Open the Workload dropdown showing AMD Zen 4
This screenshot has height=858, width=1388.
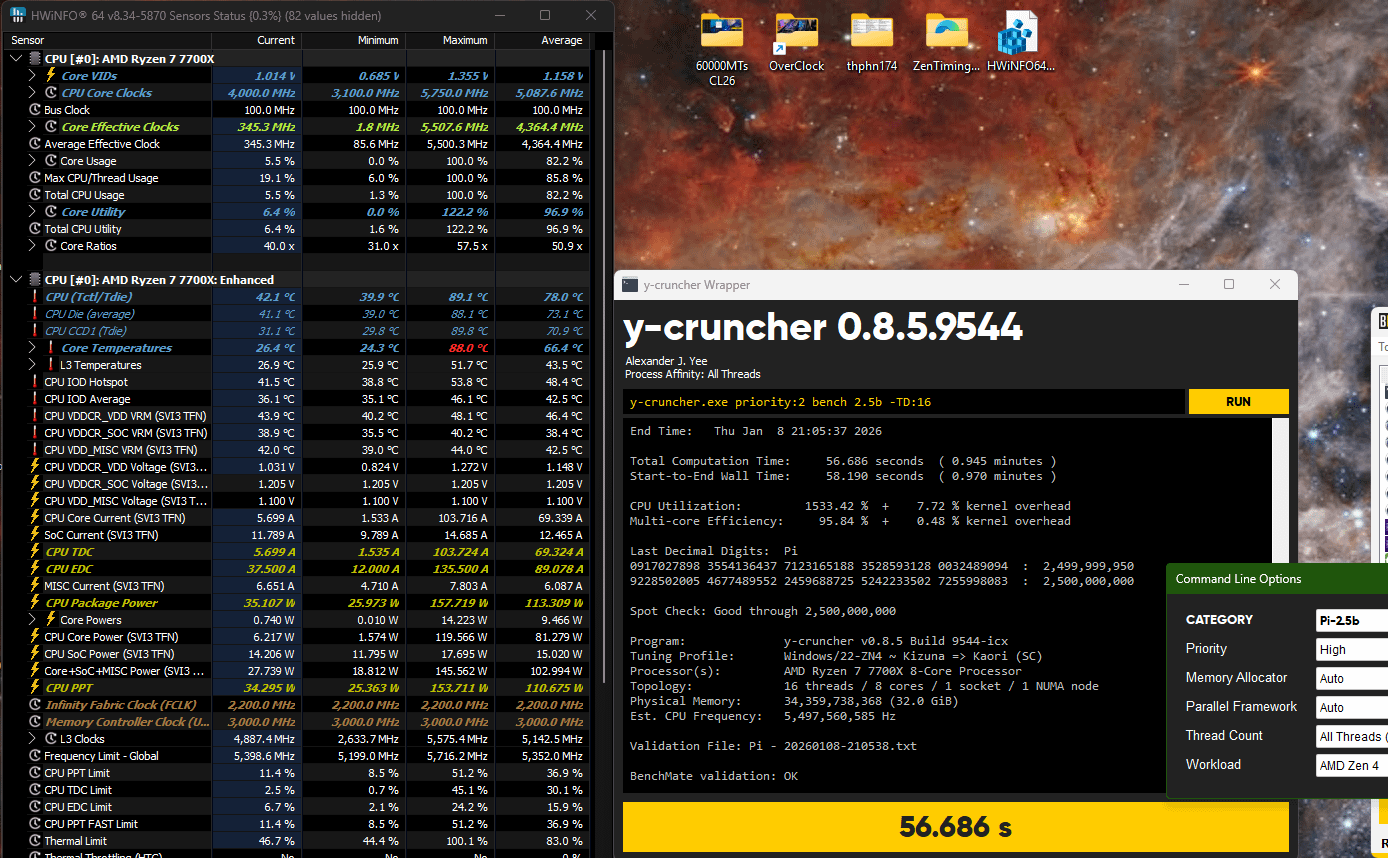pyautogui.click(x=1351, y=765)
